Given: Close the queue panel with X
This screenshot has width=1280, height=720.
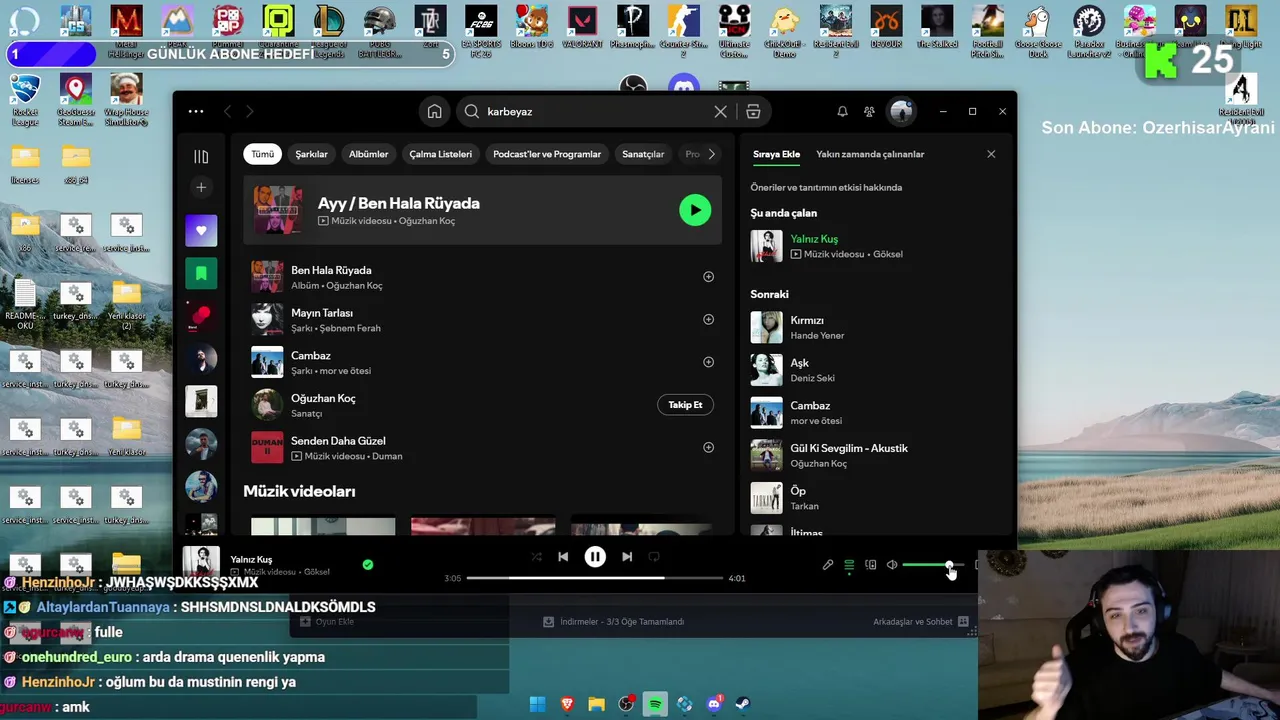Looking at the screenshot, I should click(x=991, y=154).
